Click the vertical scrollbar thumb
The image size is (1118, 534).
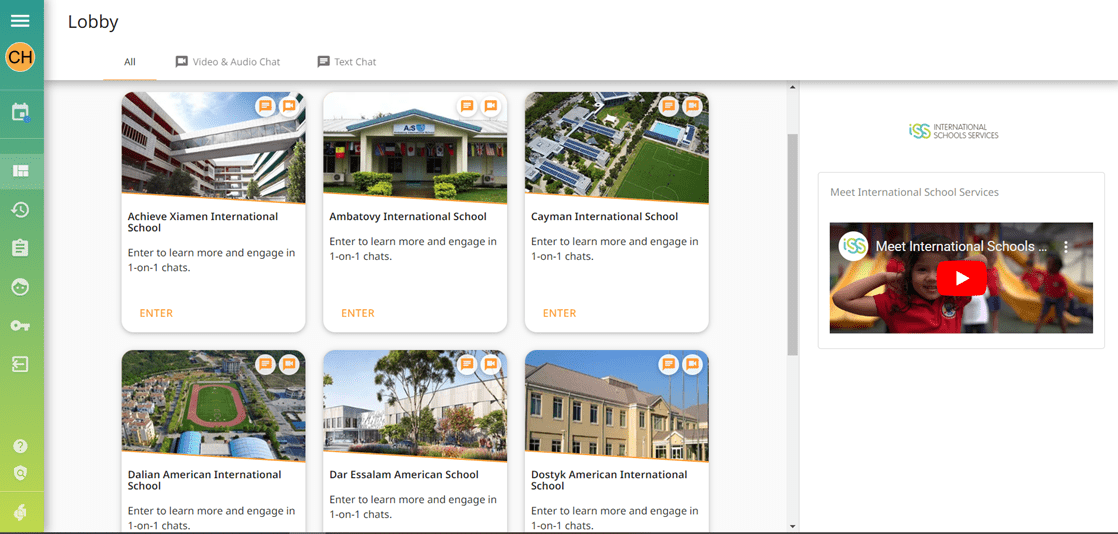(792, 244)
